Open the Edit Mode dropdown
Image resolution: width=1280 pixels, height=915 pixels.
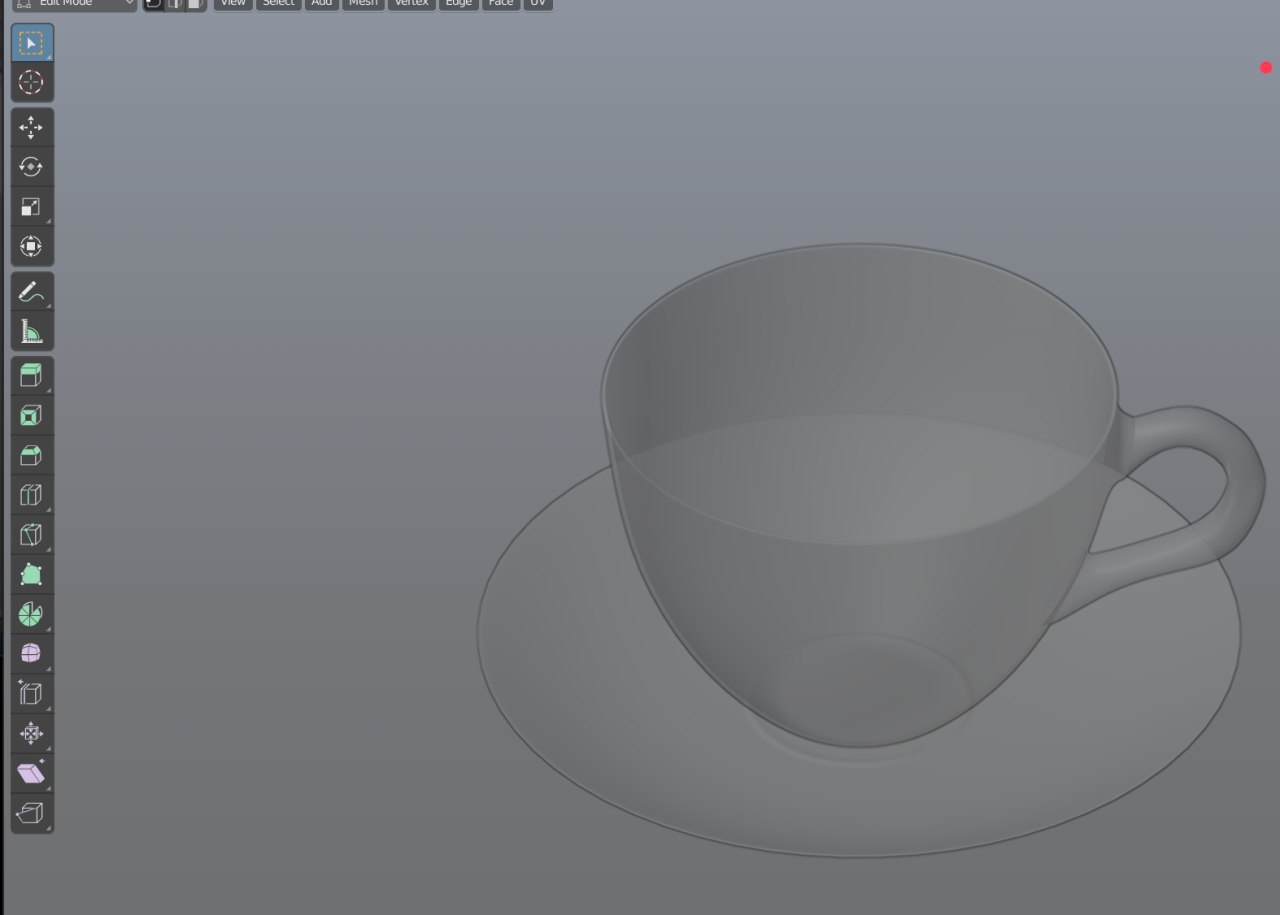point(75,4)
